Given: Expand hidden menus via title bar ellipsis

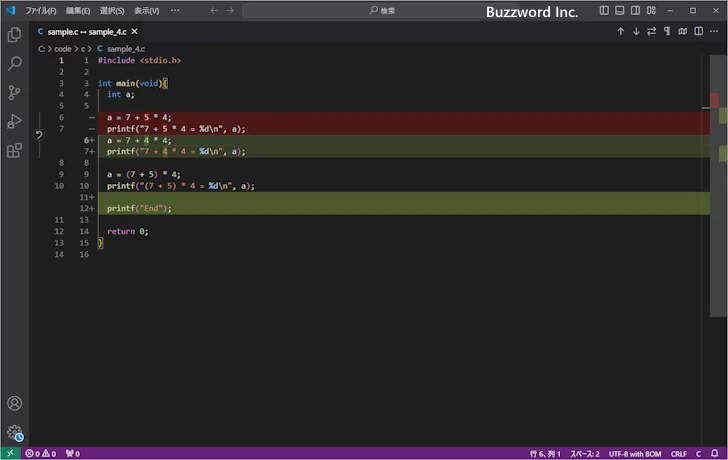Looking at the screenshot, I should (x=175, y=10).
